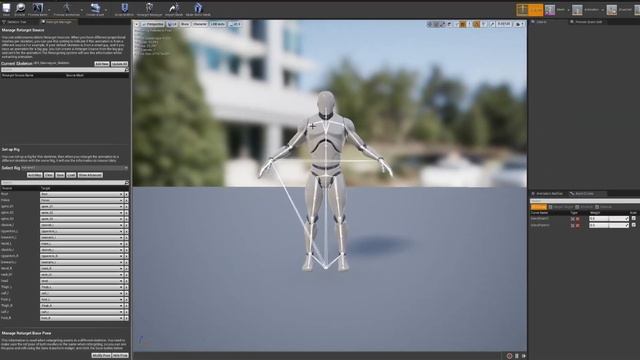Switch to the Details tab
The height and width of the screenshot is (360, 640).
[x=541, y=22]
